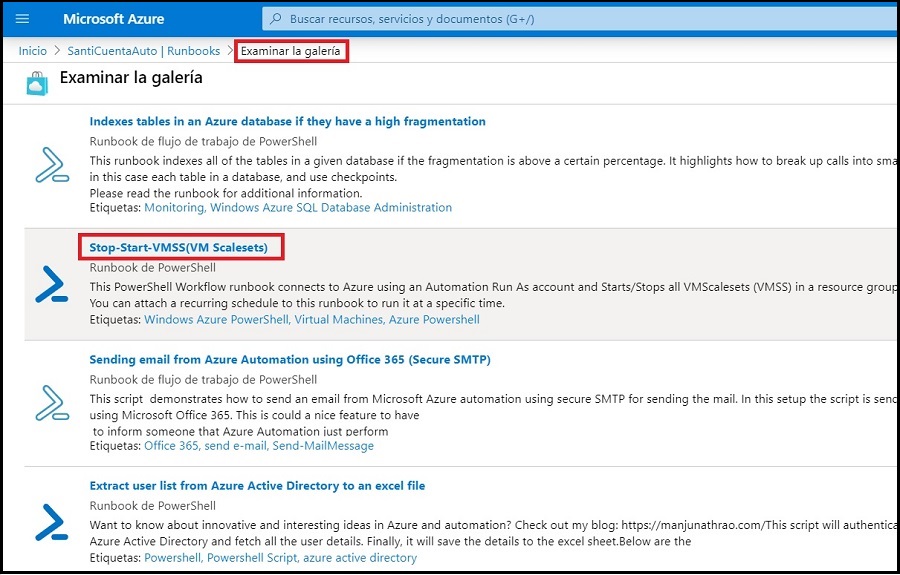The width and height of the screenshot is (900, 575).
Task: Go to Inicio breadcrumb
Action: 33,50
